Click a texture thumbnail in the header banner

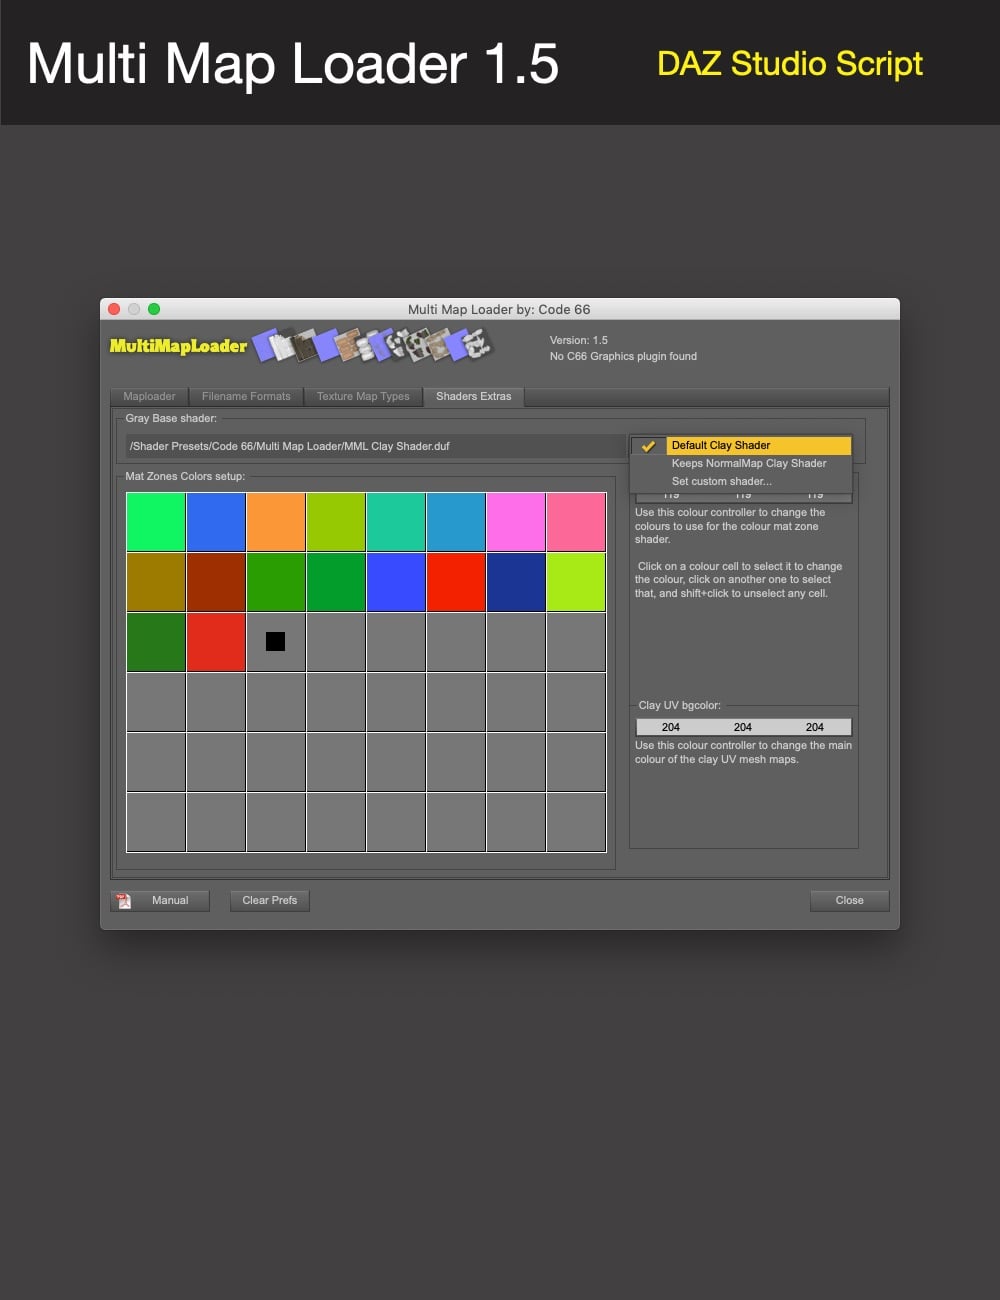pos(345,347)
